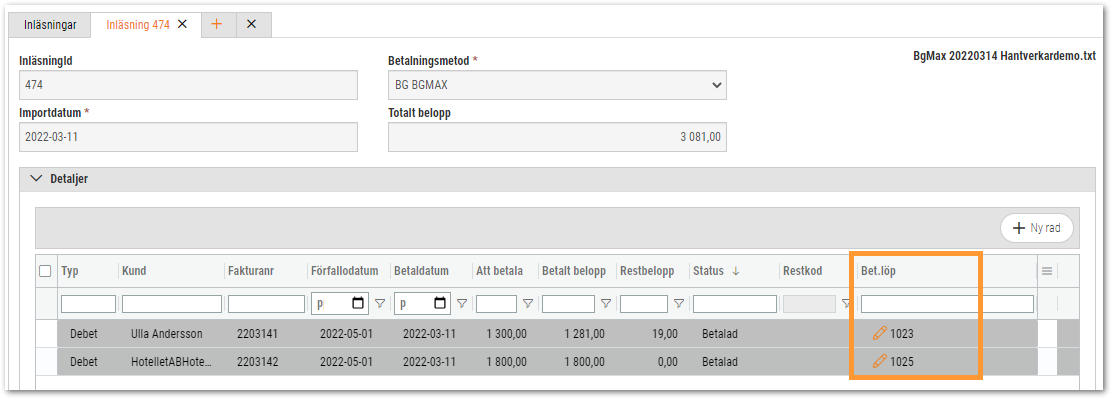Toggle the select-all rows checkbox

point(45,271)
